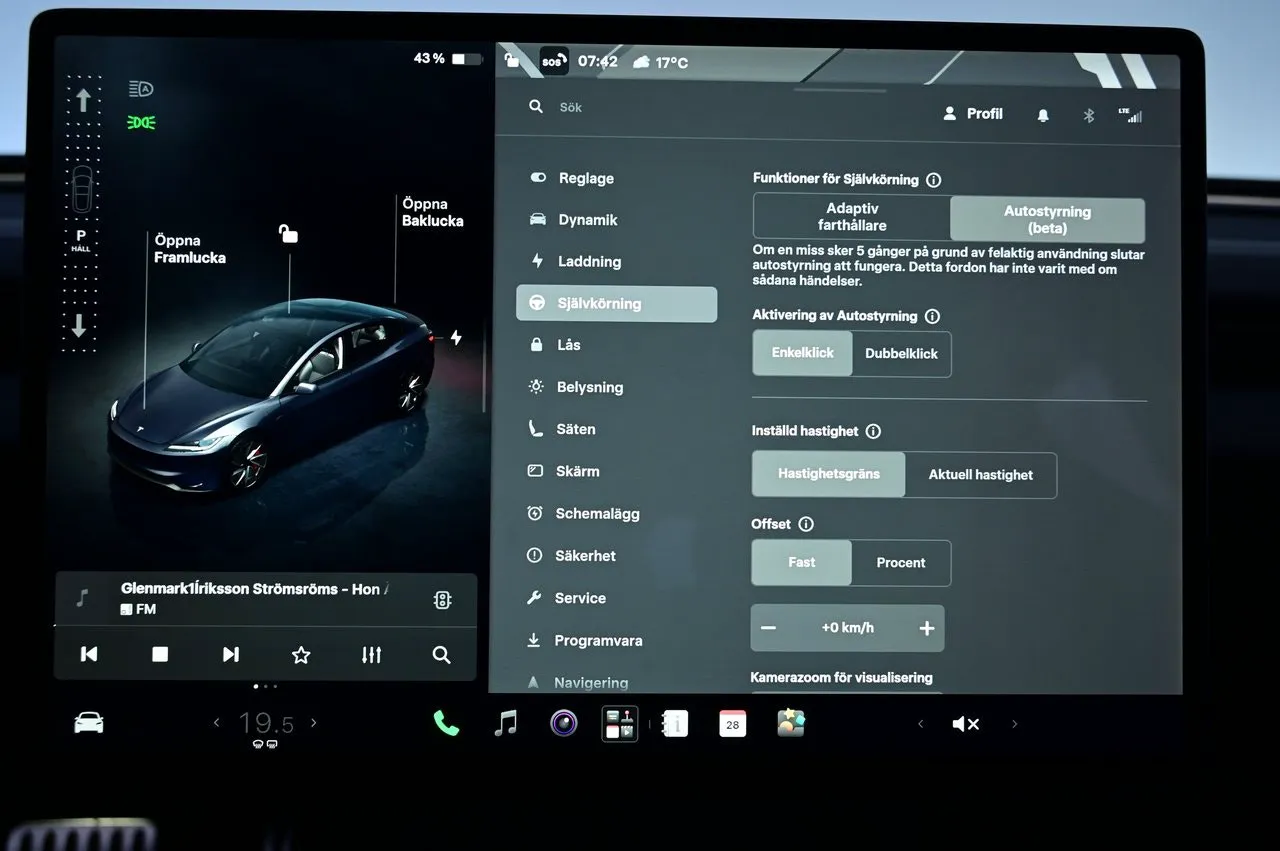
Task: Favorite the current station with the star
Action: 301,655
